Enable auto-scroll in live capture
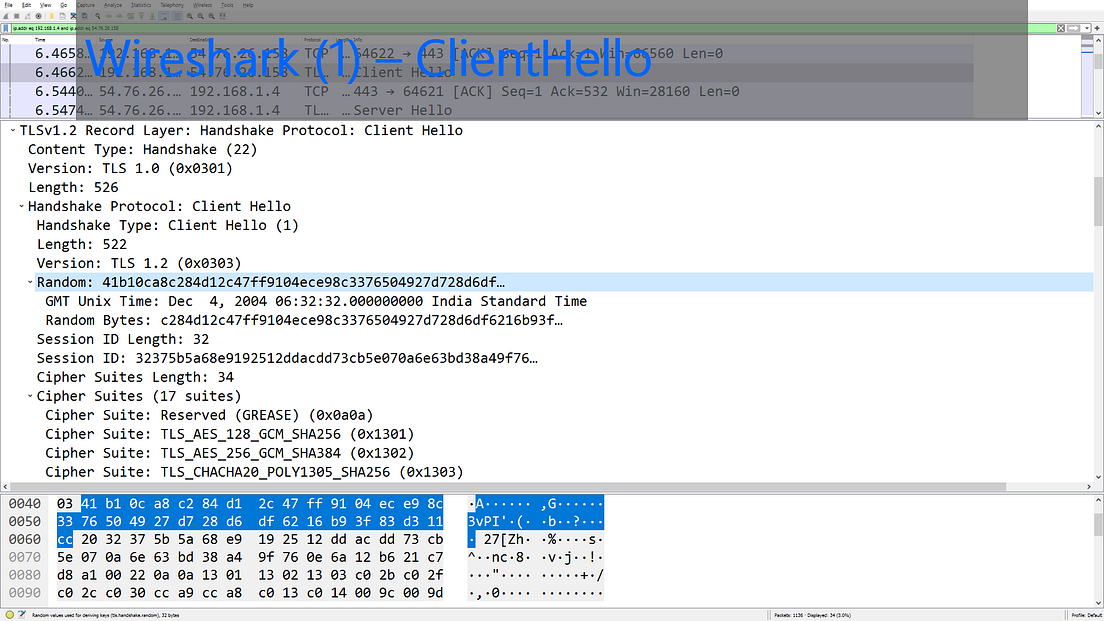Image resolution: width=1104 pixels, height=621 pixels. (164, 16)
